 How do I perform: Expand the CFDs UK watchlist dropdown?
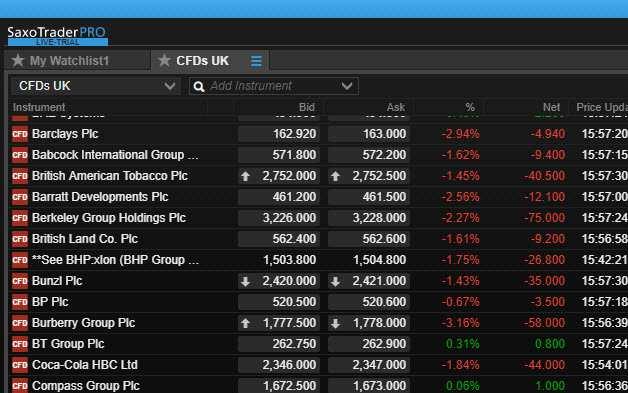click(x=169, y=86)
